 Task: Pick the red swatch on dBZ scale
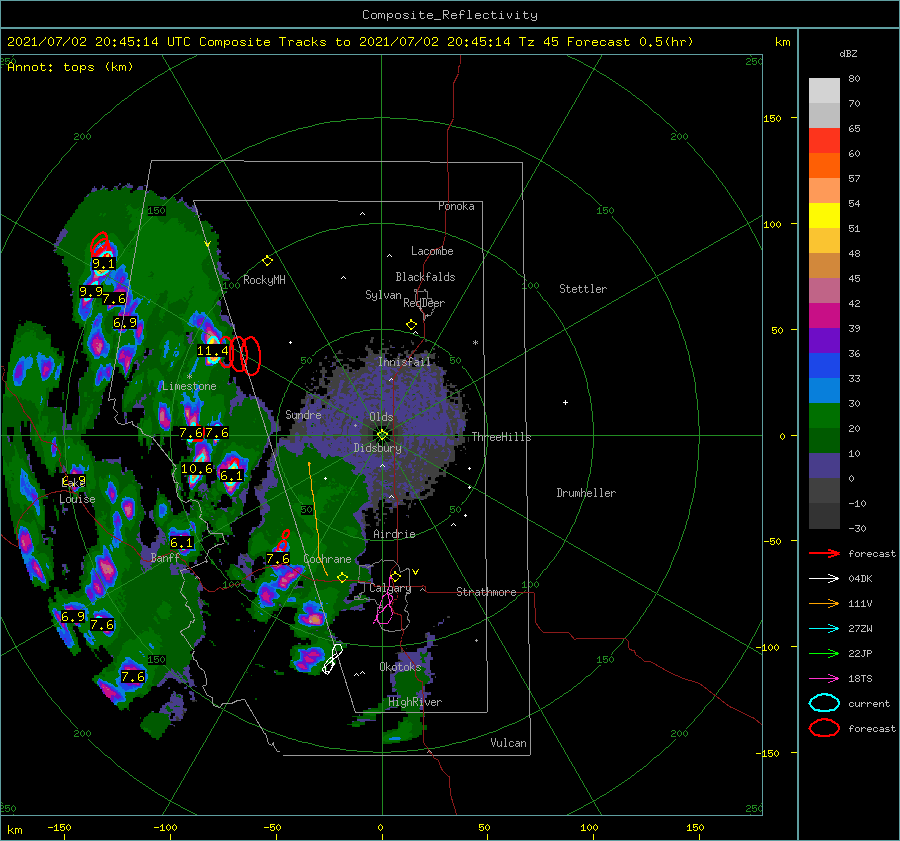point(824,141)
